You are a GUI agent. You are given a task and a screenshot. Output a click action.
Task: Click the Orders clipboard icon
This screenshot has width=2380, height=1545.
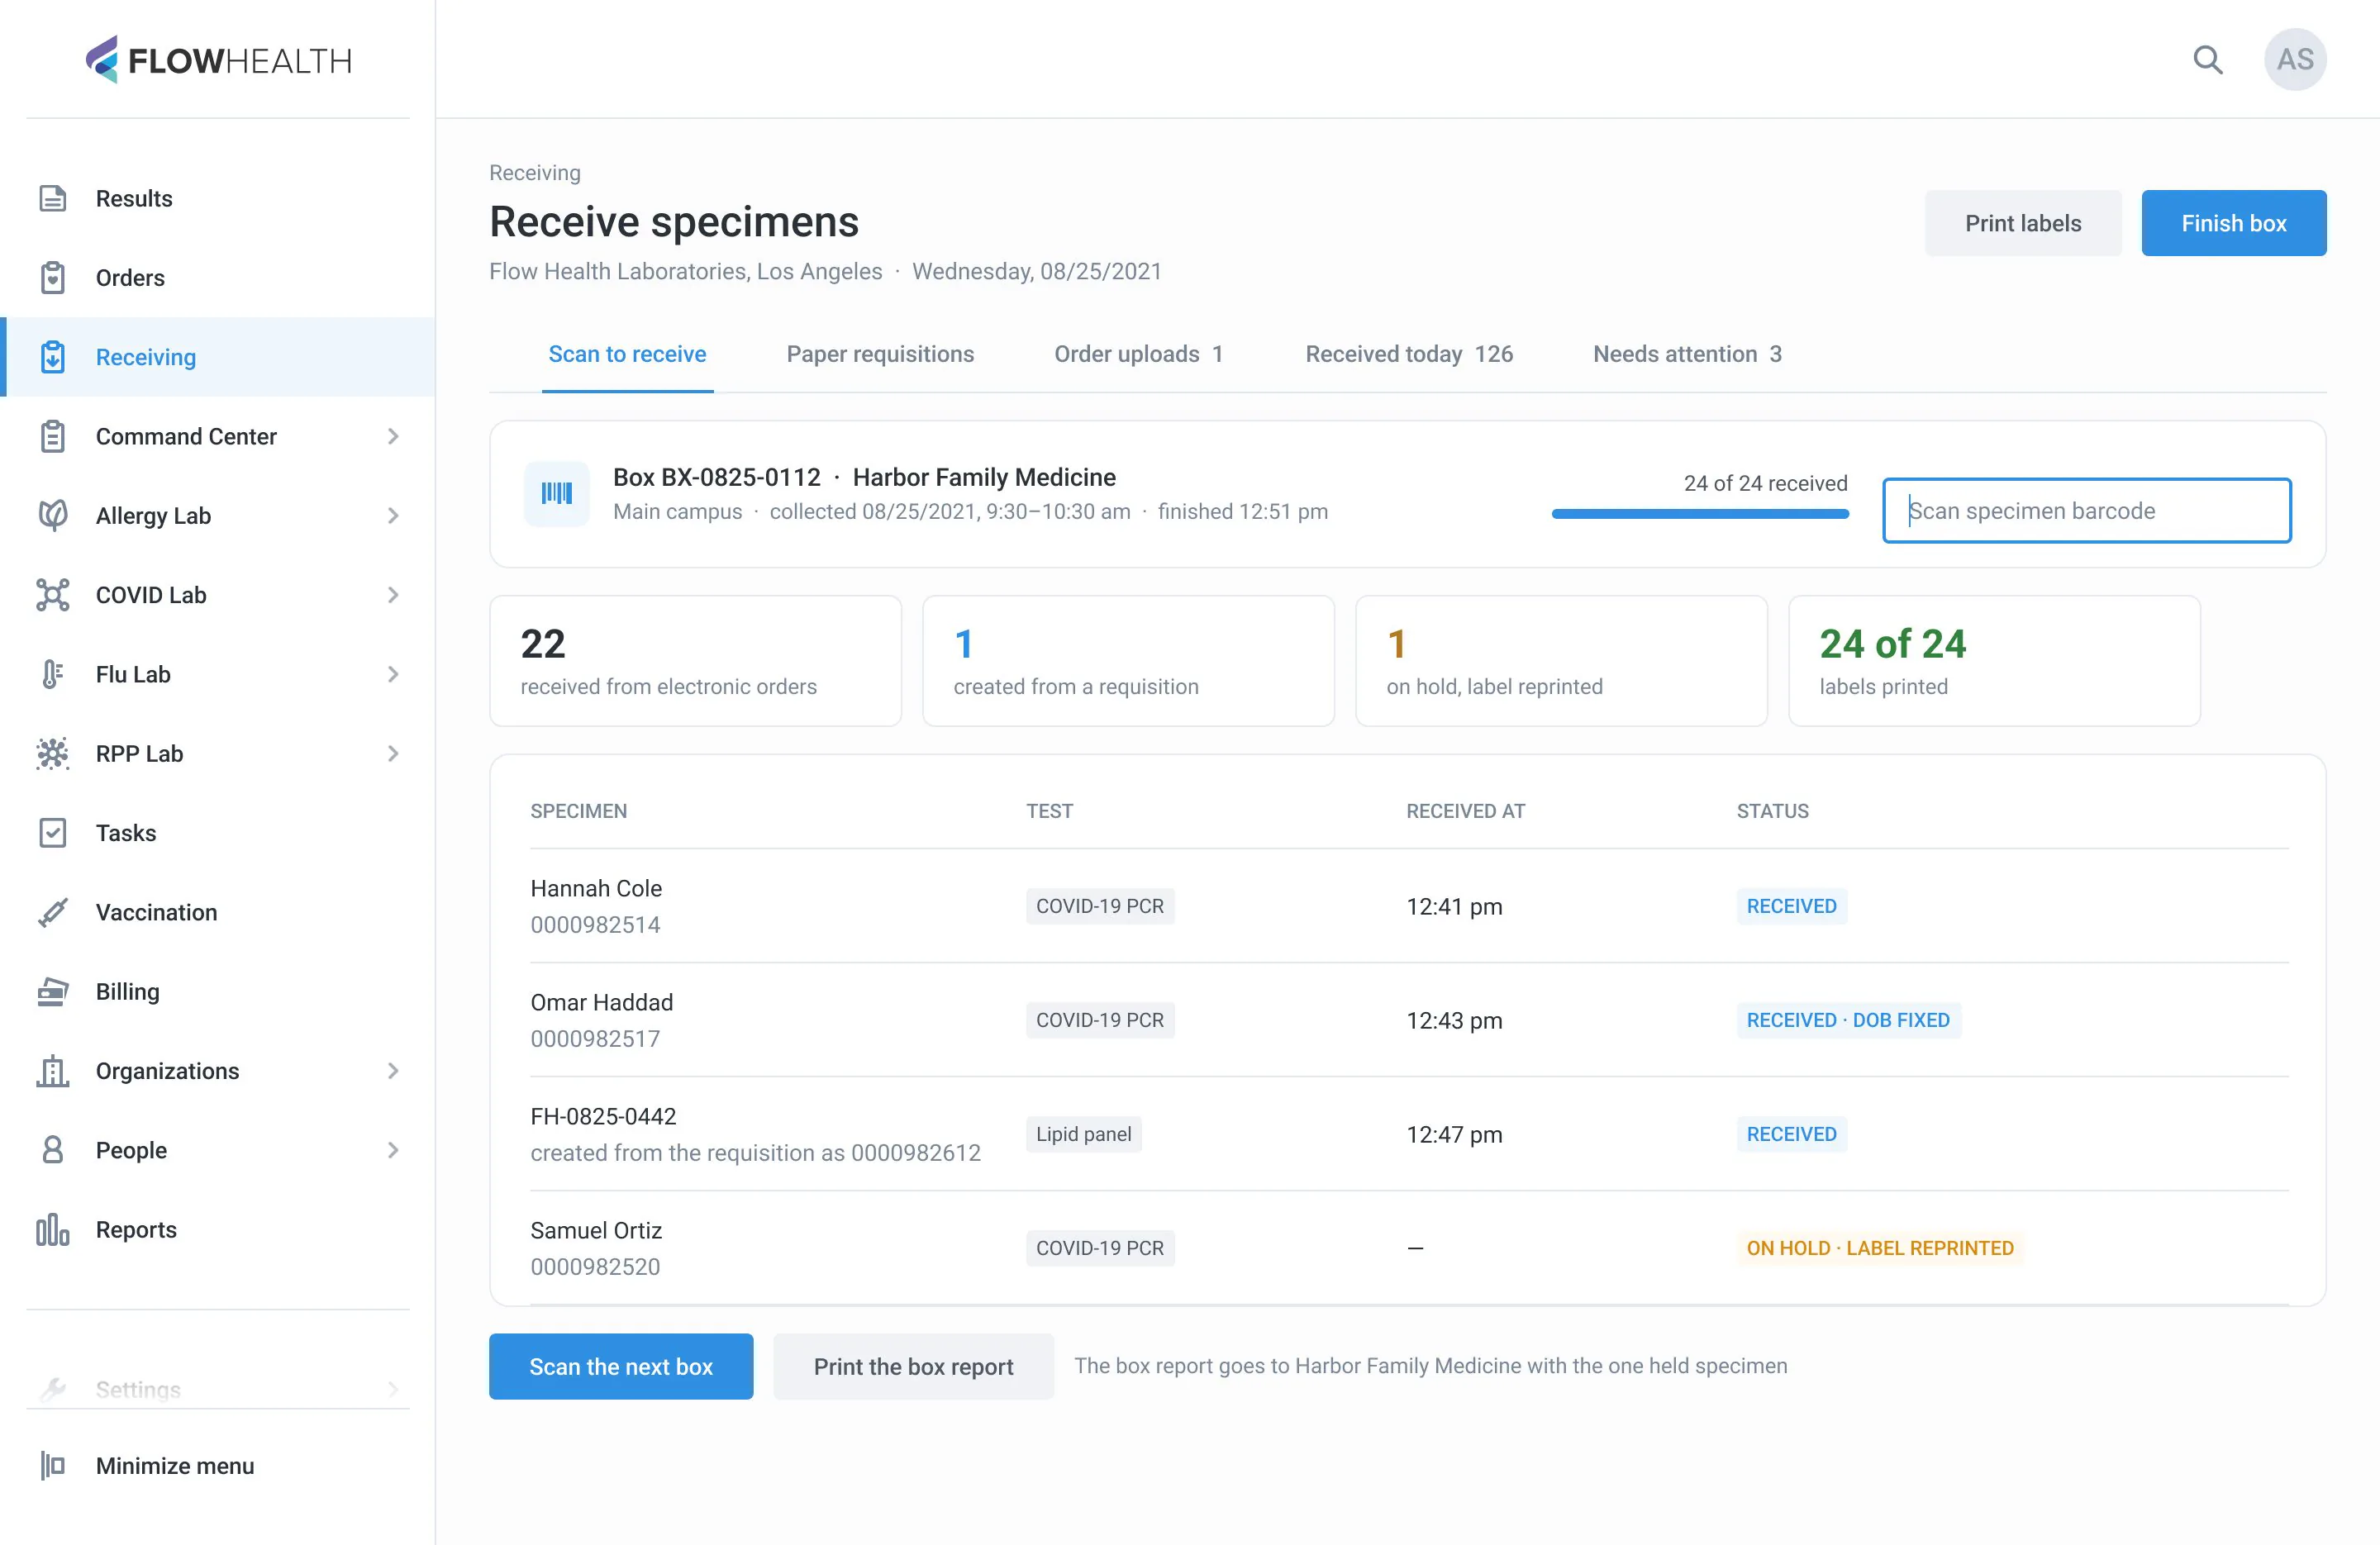click(x=53, y=277)
